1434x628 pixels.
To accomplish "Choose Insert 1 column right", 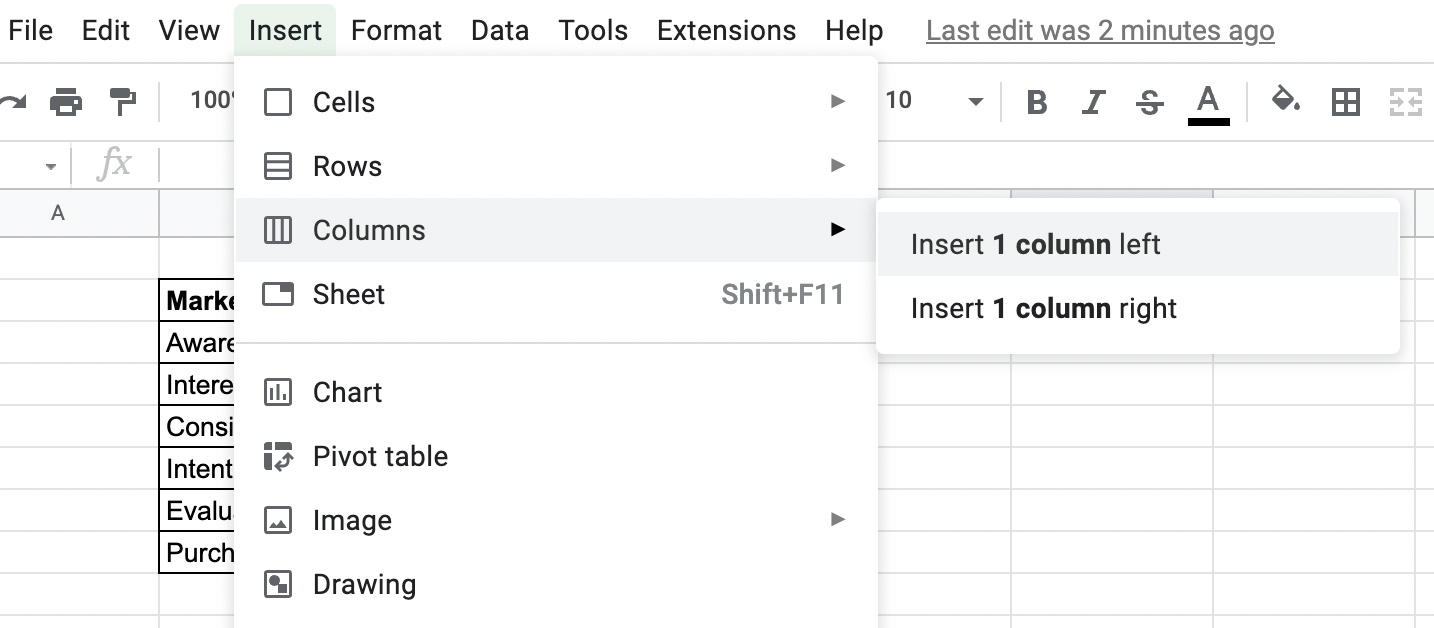I will (1044, 309).
